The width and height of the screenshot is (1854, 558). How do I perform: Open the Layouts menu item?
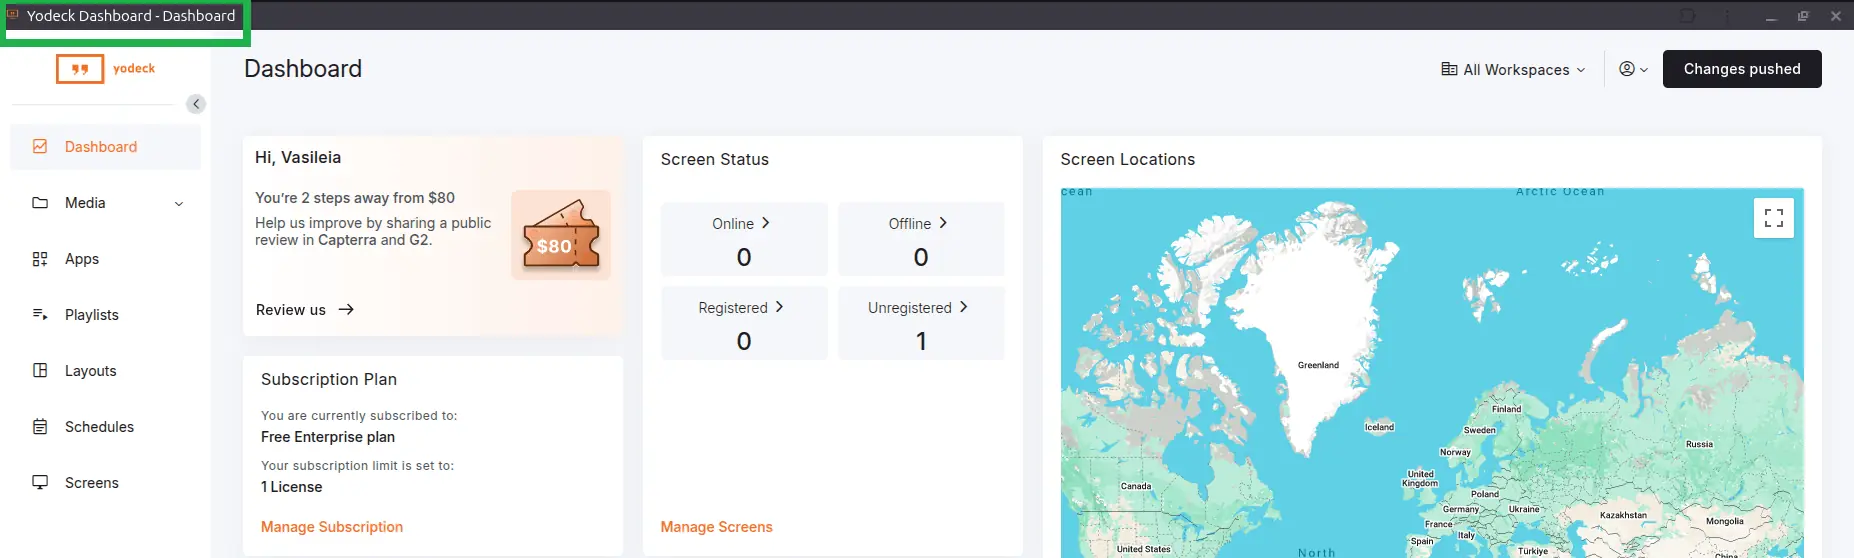(x=106, y=371)
